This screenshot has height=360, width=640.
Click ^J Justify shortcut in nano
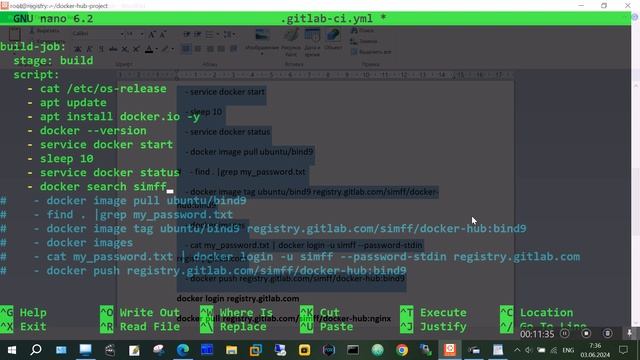pyautogui.click(x=433, y=327)
